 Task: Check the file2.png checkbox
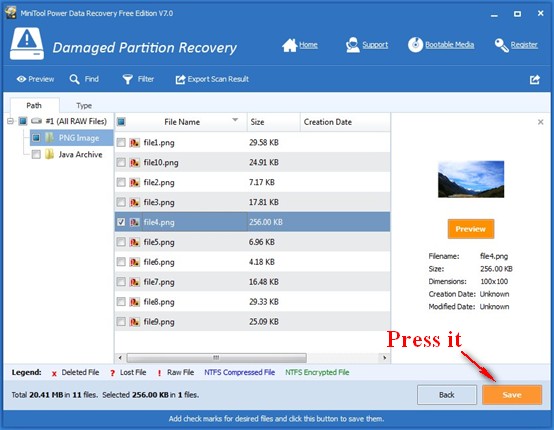(121, 182)
